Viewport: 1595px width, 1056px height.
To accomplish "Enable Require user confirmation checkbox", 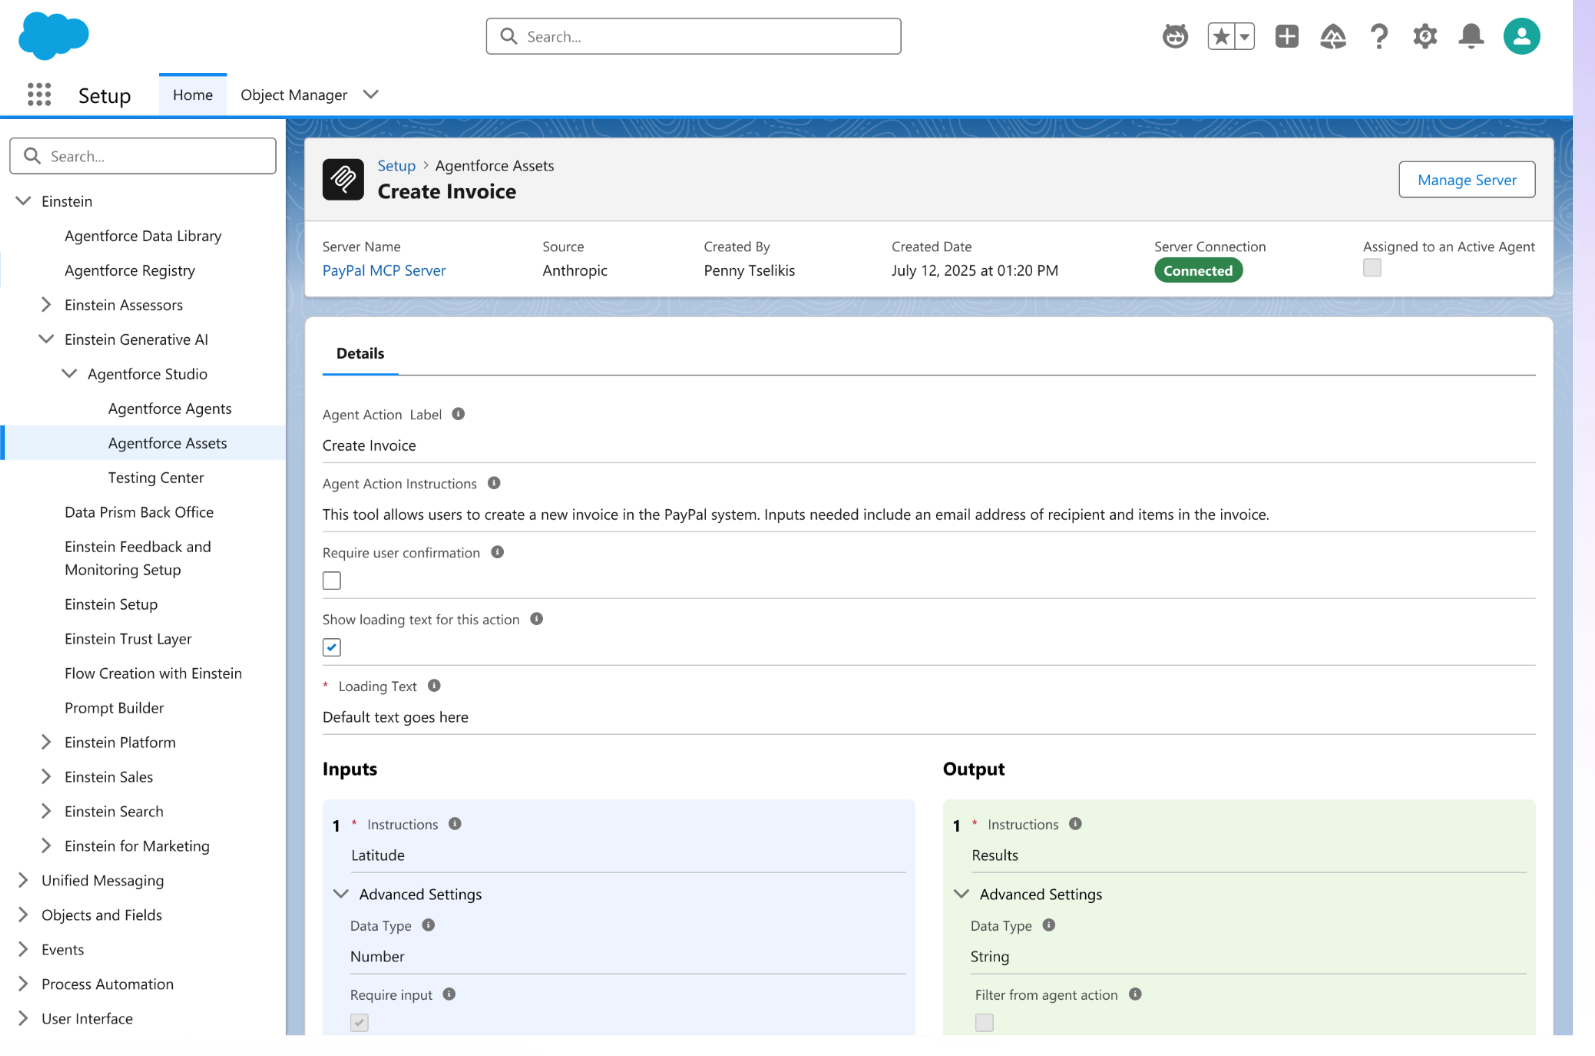I will pos(332,581).
